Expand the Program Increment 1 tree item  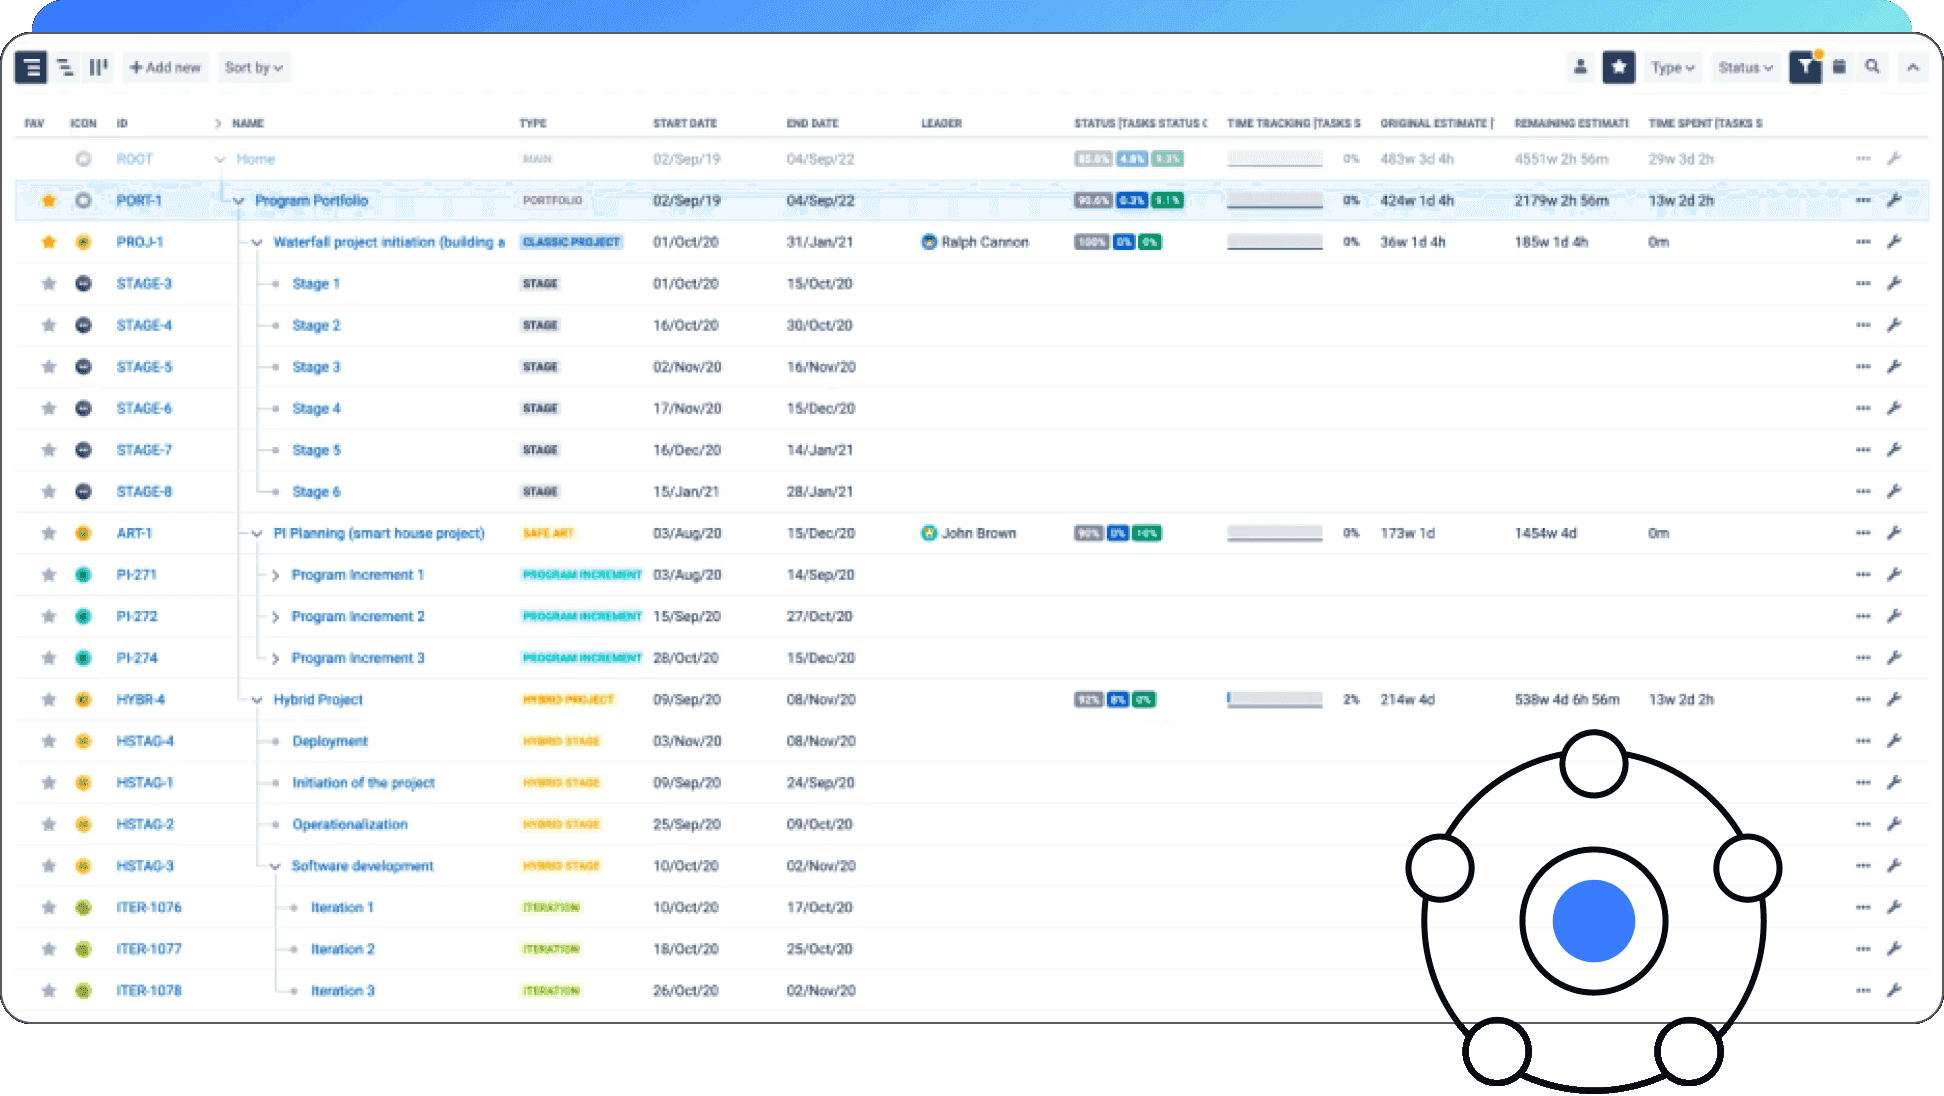[x=275, y=574]
